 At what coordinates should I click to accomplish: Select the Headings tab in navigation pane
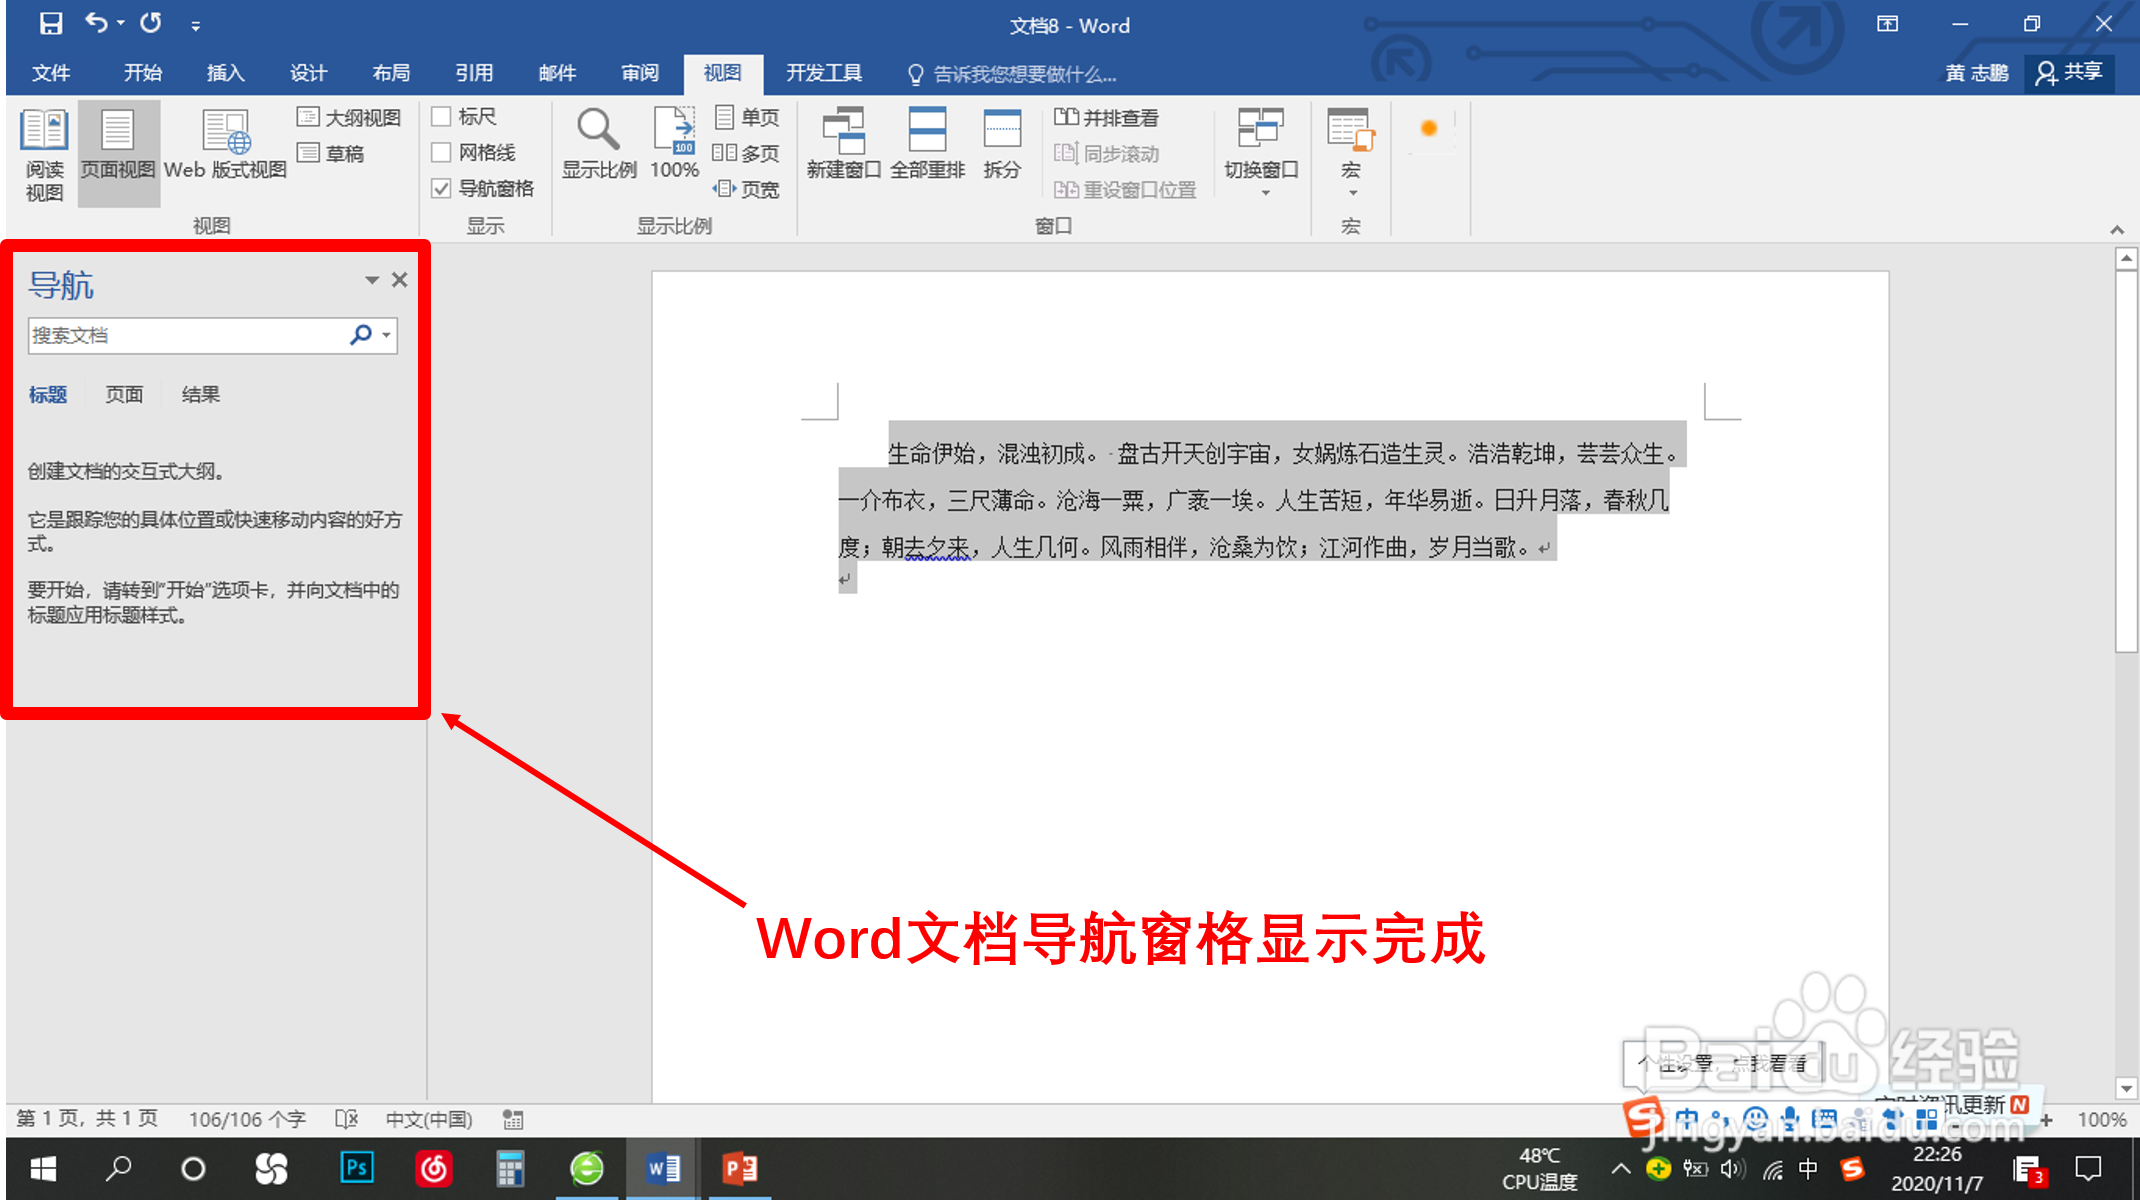point(48,394)
